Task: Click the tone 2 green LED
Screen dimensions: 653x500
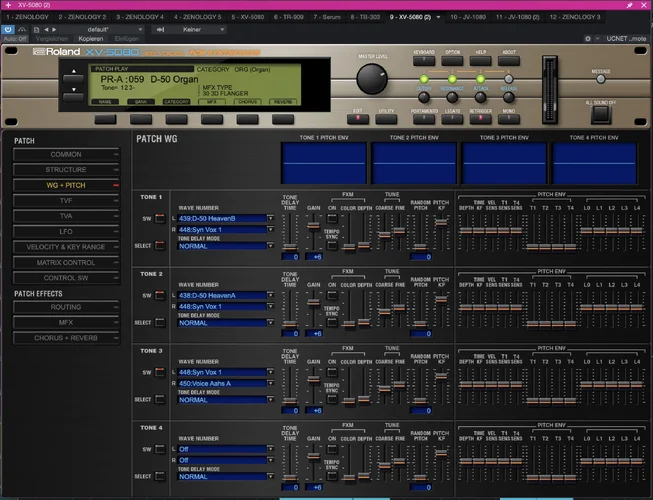Action: point(452,79)
